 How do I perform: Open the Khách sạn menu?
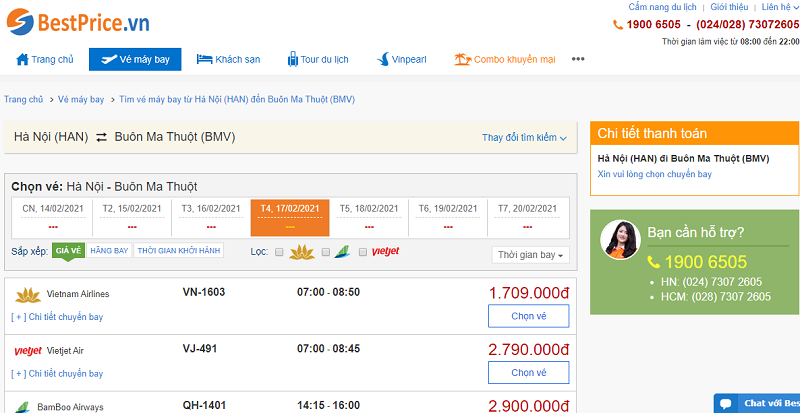coord(229,59)
